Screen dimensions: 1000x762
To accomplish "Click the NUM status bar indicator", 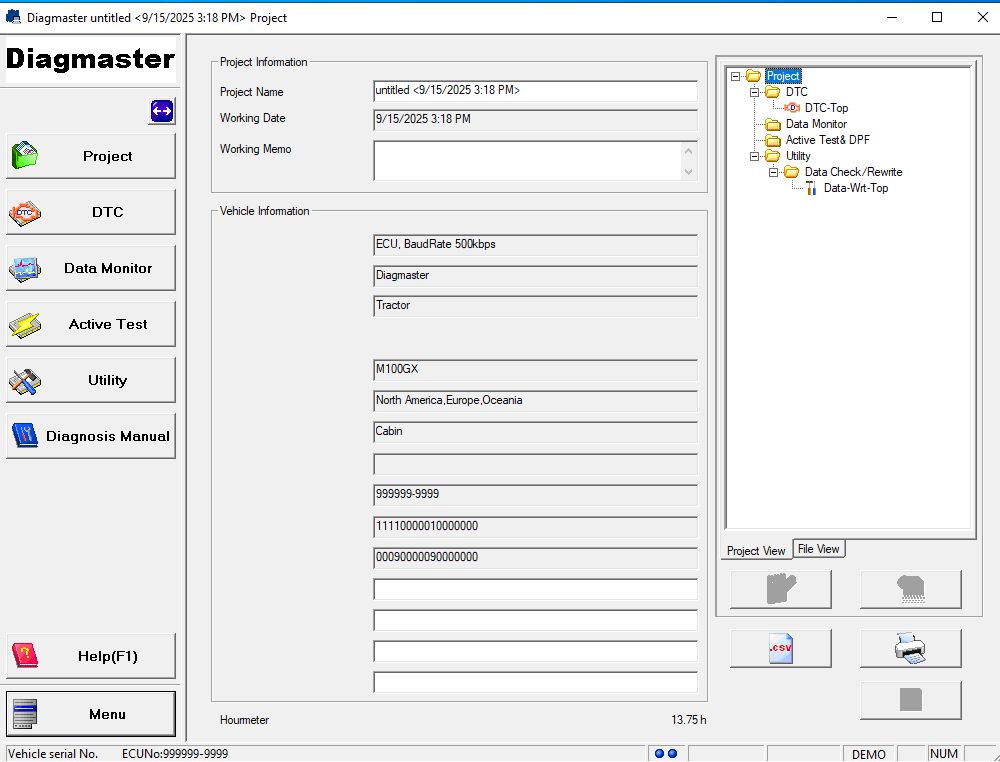I will (944, 754).
